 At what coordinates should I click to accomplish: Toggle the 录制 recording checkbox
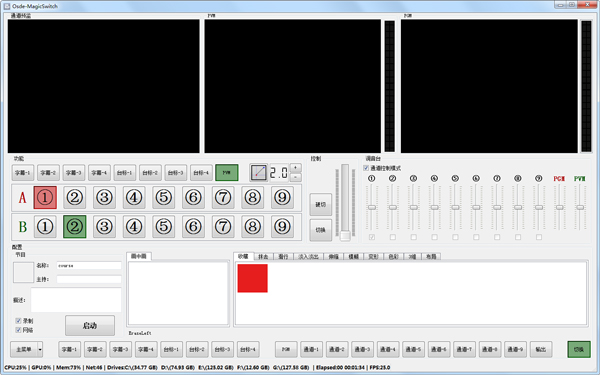(18, 321)
